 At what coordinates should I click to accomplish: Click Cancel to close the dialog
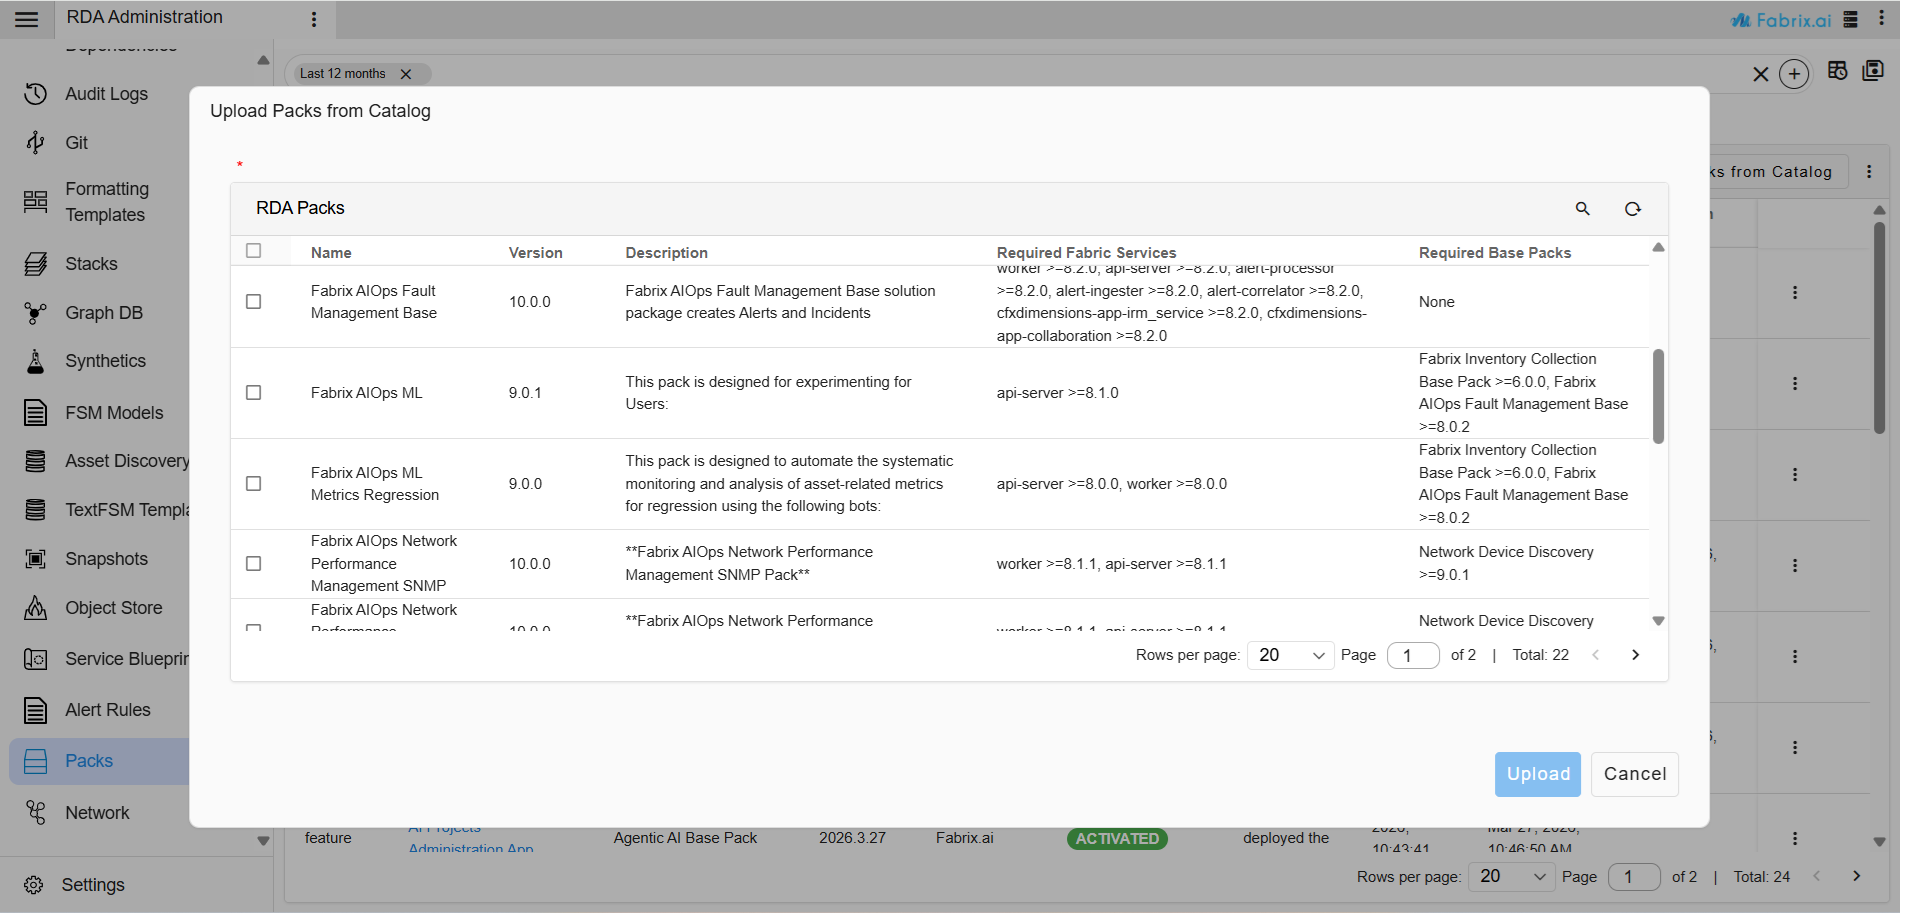pos(1634,774)
